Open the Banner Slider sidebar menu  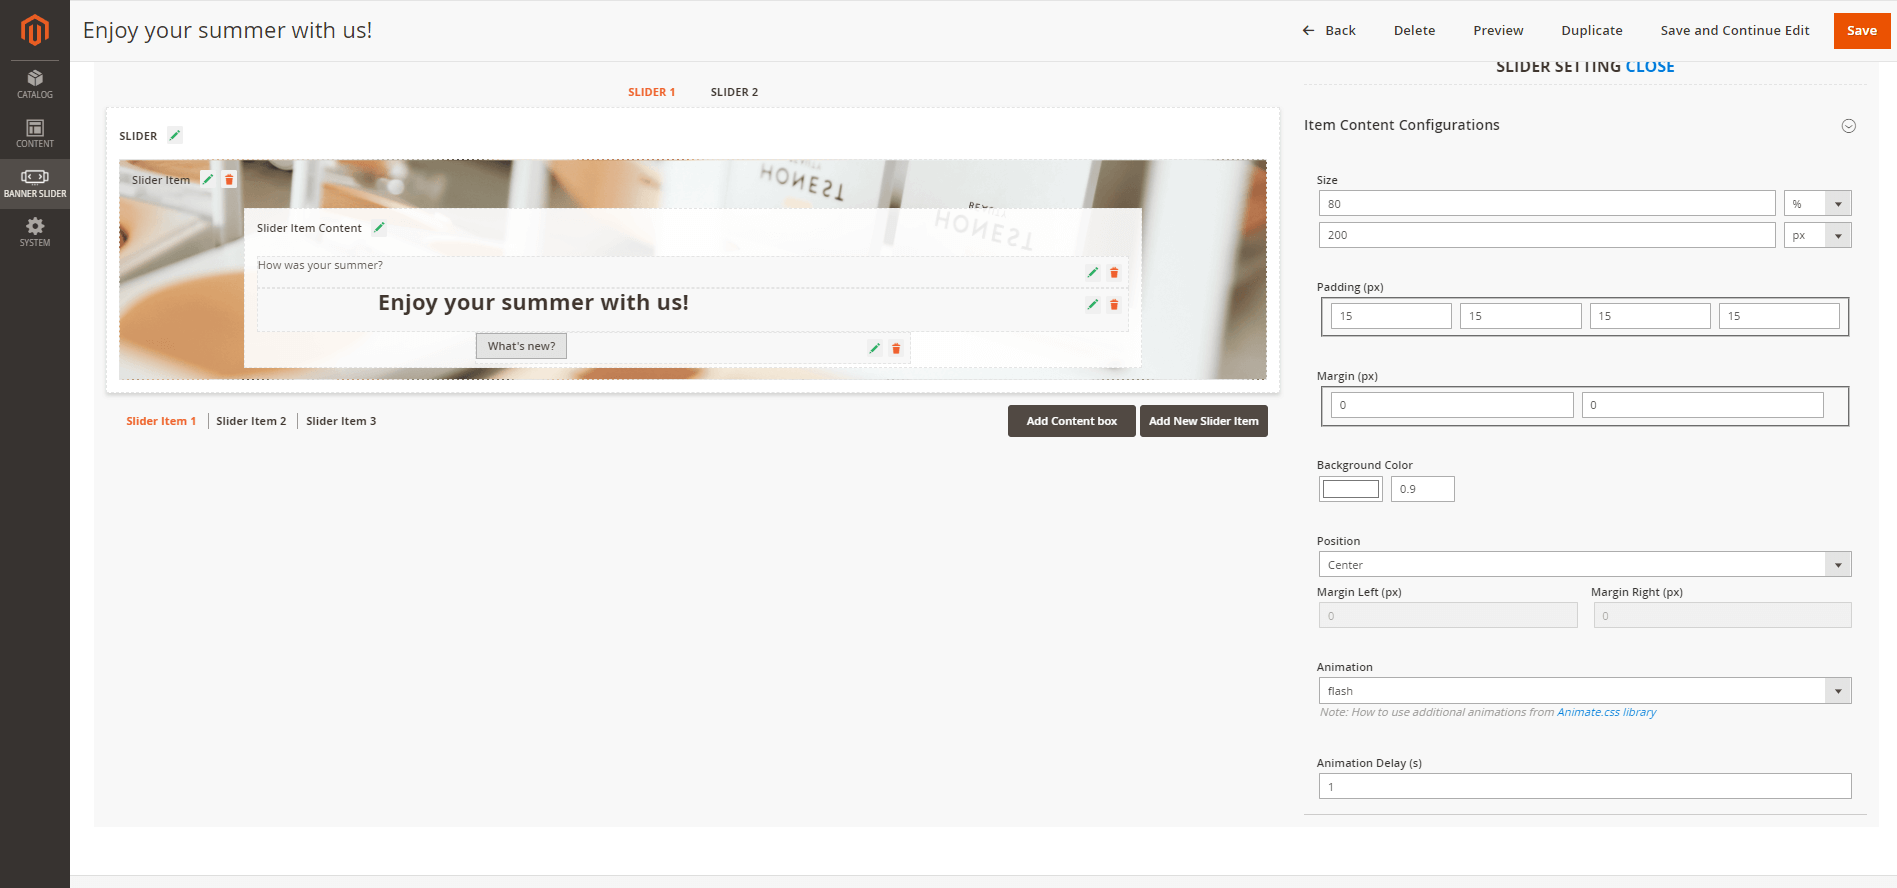(35, 184)
